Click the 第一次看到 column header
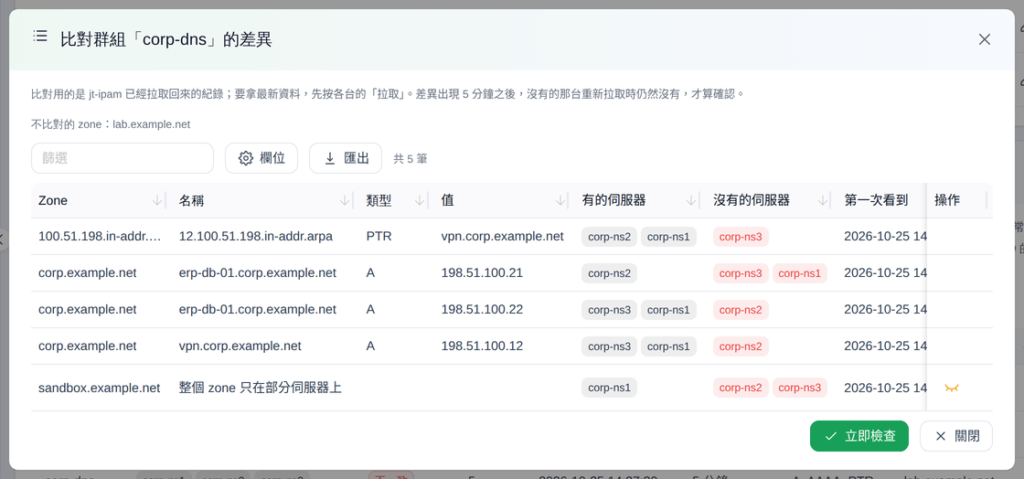This screenshot has height=479, width=1024. [x=876, y=201]
